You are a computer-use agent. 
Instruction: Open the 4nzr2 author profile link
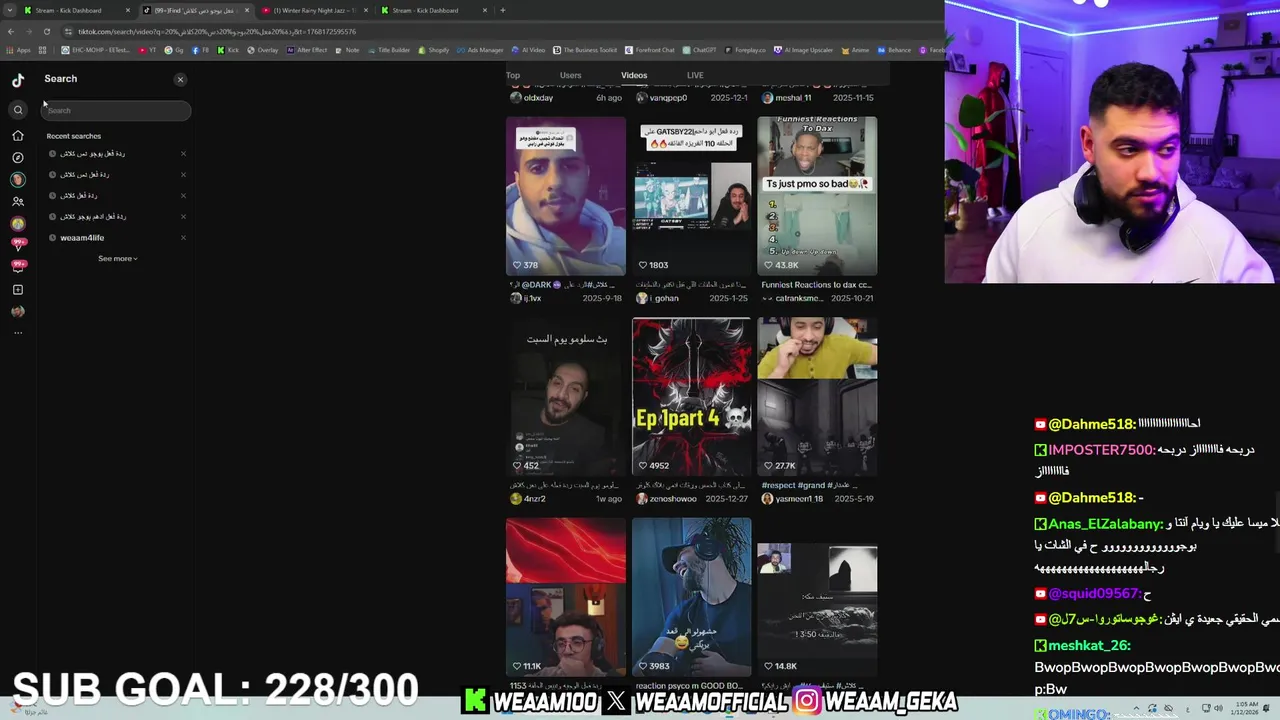tap(528, 499)
